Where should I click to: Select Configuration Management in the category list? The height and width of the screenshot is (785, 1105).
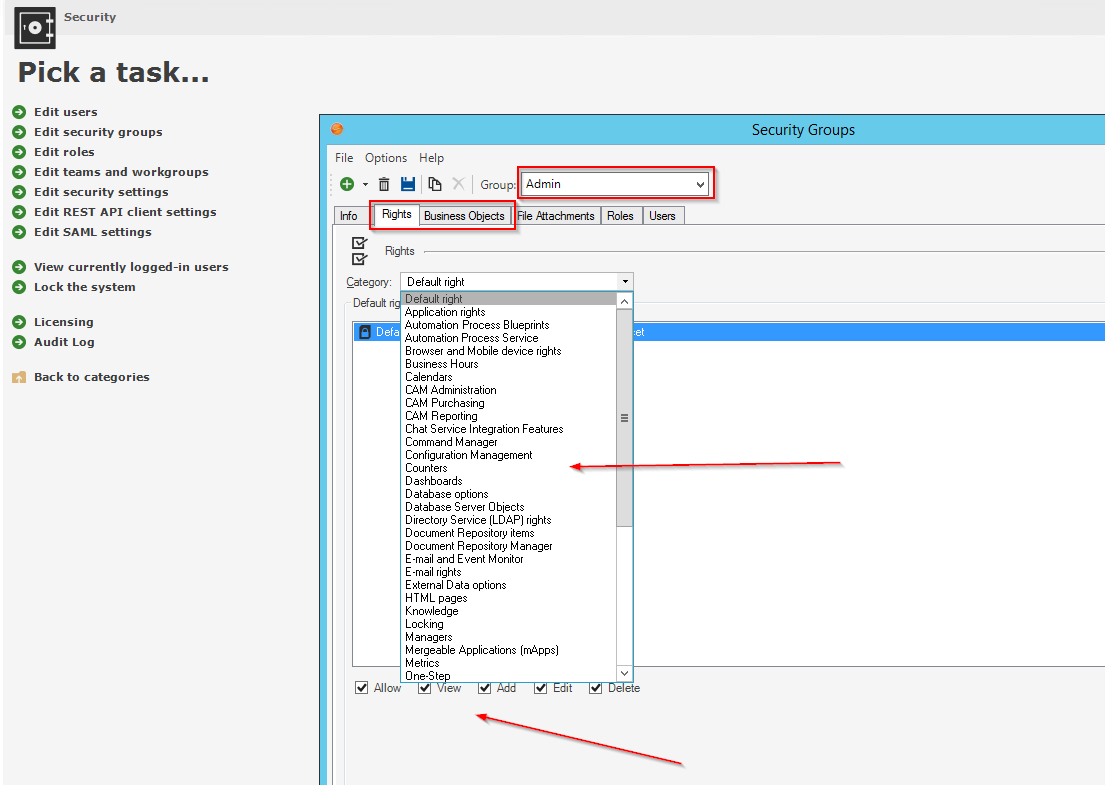pyautogui.click(x=468, y=454)
